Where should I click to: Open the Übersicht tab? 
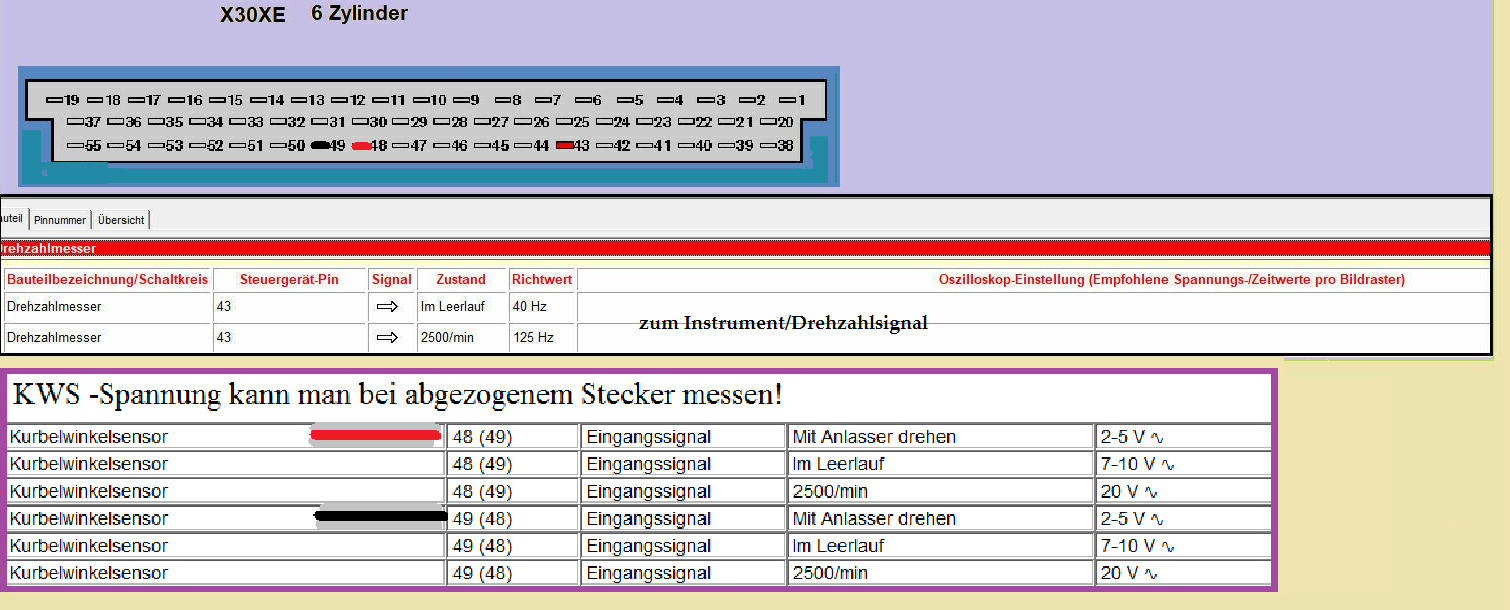click(x=121, y=220)
